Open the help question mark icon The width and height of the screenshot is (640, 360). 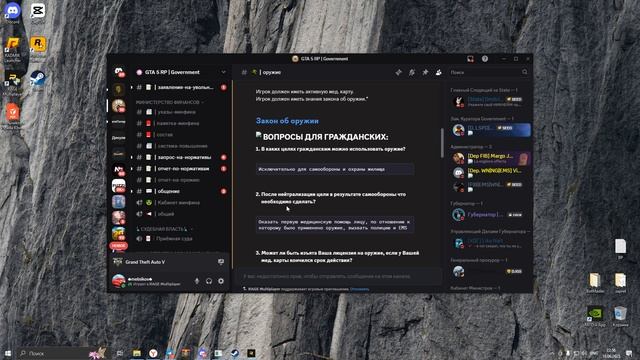pos(484,59)
